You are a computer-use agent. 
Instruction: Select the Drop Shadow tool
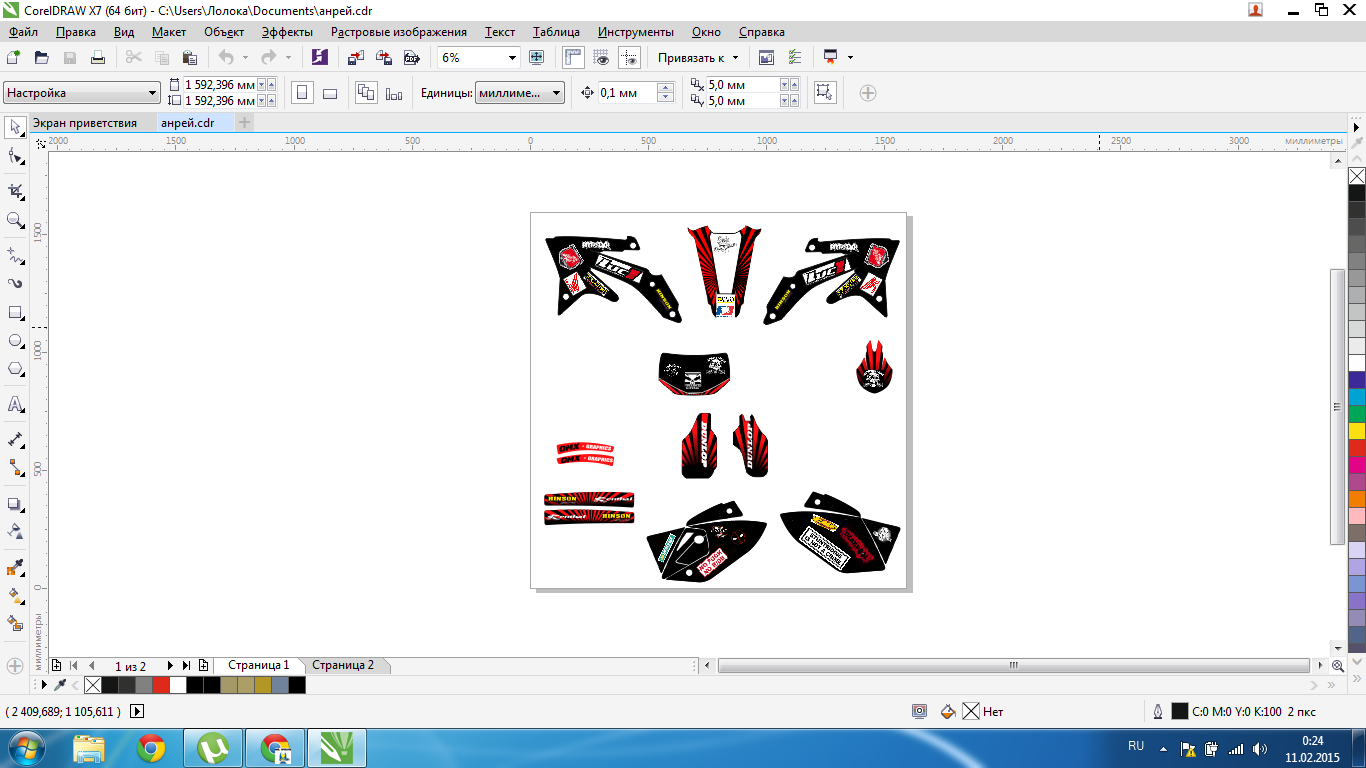pyautogui.click(x=15, y=504)
